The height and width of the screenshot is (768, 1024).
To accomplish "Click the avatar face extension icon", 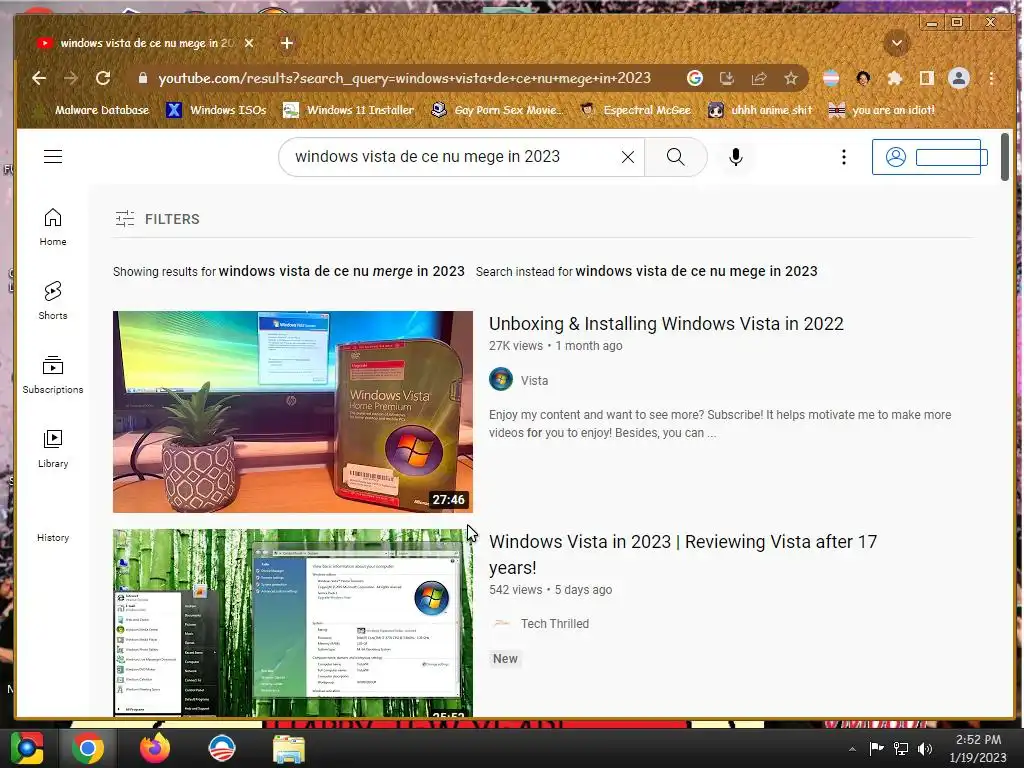I will [863, 78].
